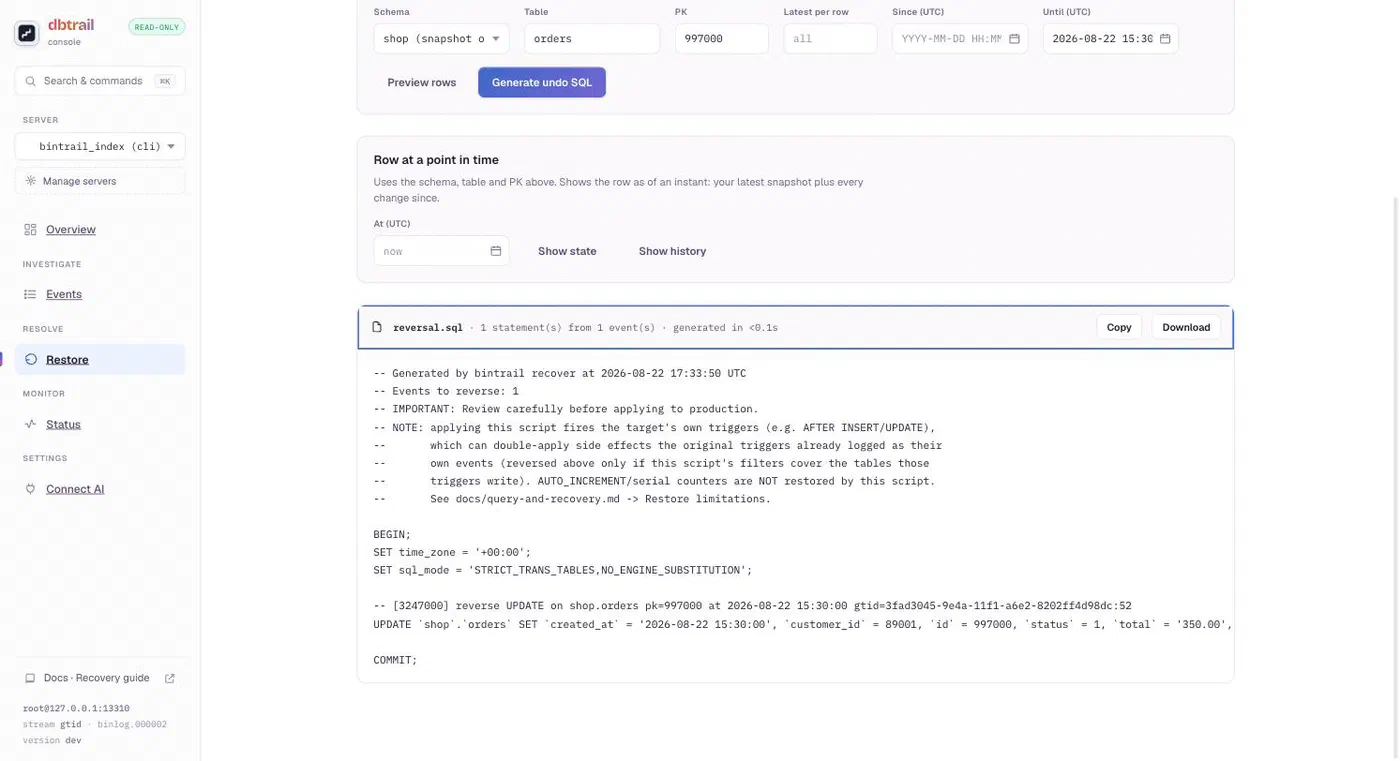Screen dimensions: 1400x761
Task: Go to the Events section
Action: tap(64, 294)
